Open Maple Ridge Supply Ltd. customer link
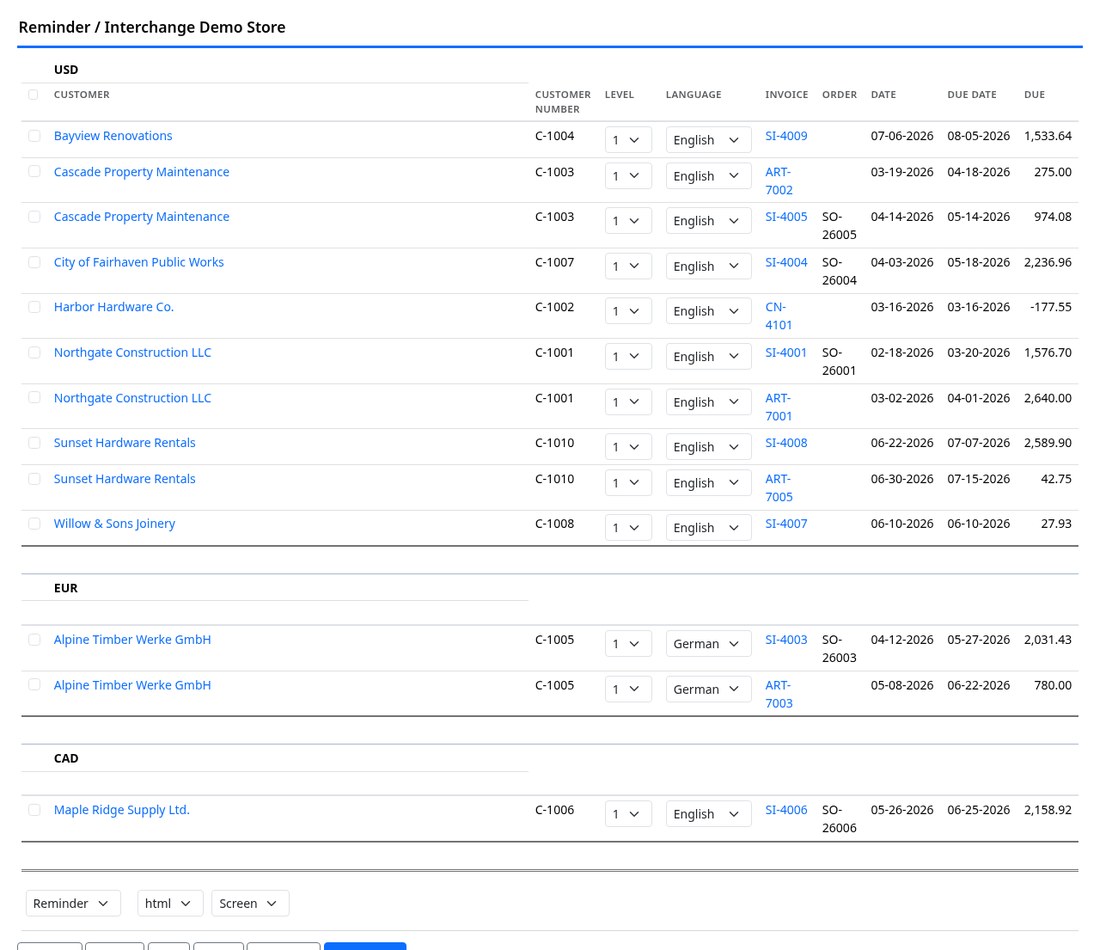 tap(122, 810)
